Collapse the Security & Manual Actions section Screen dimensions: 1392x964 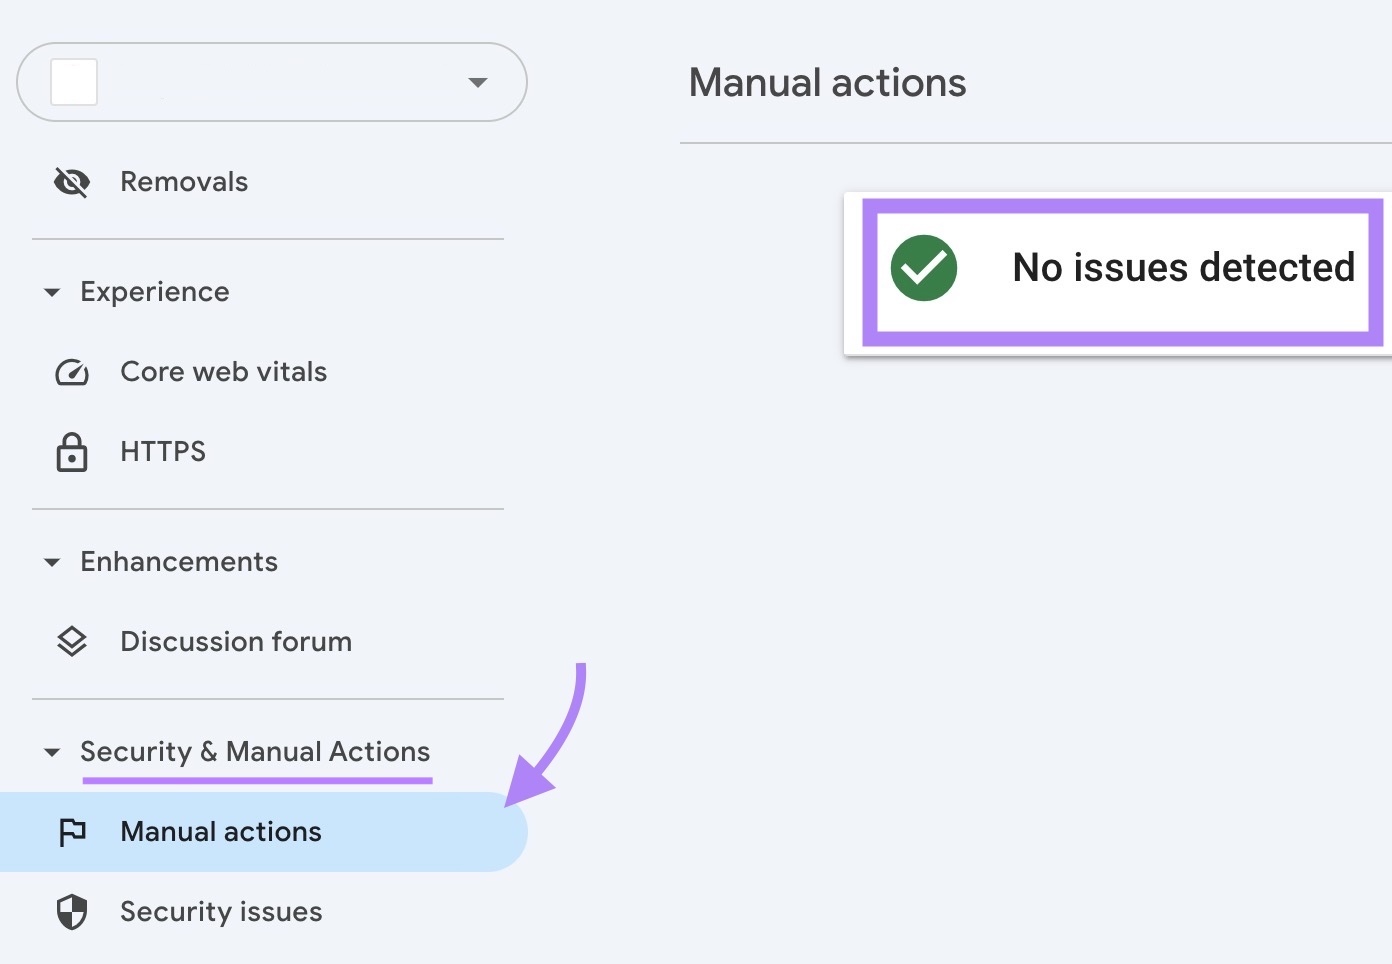52,752
